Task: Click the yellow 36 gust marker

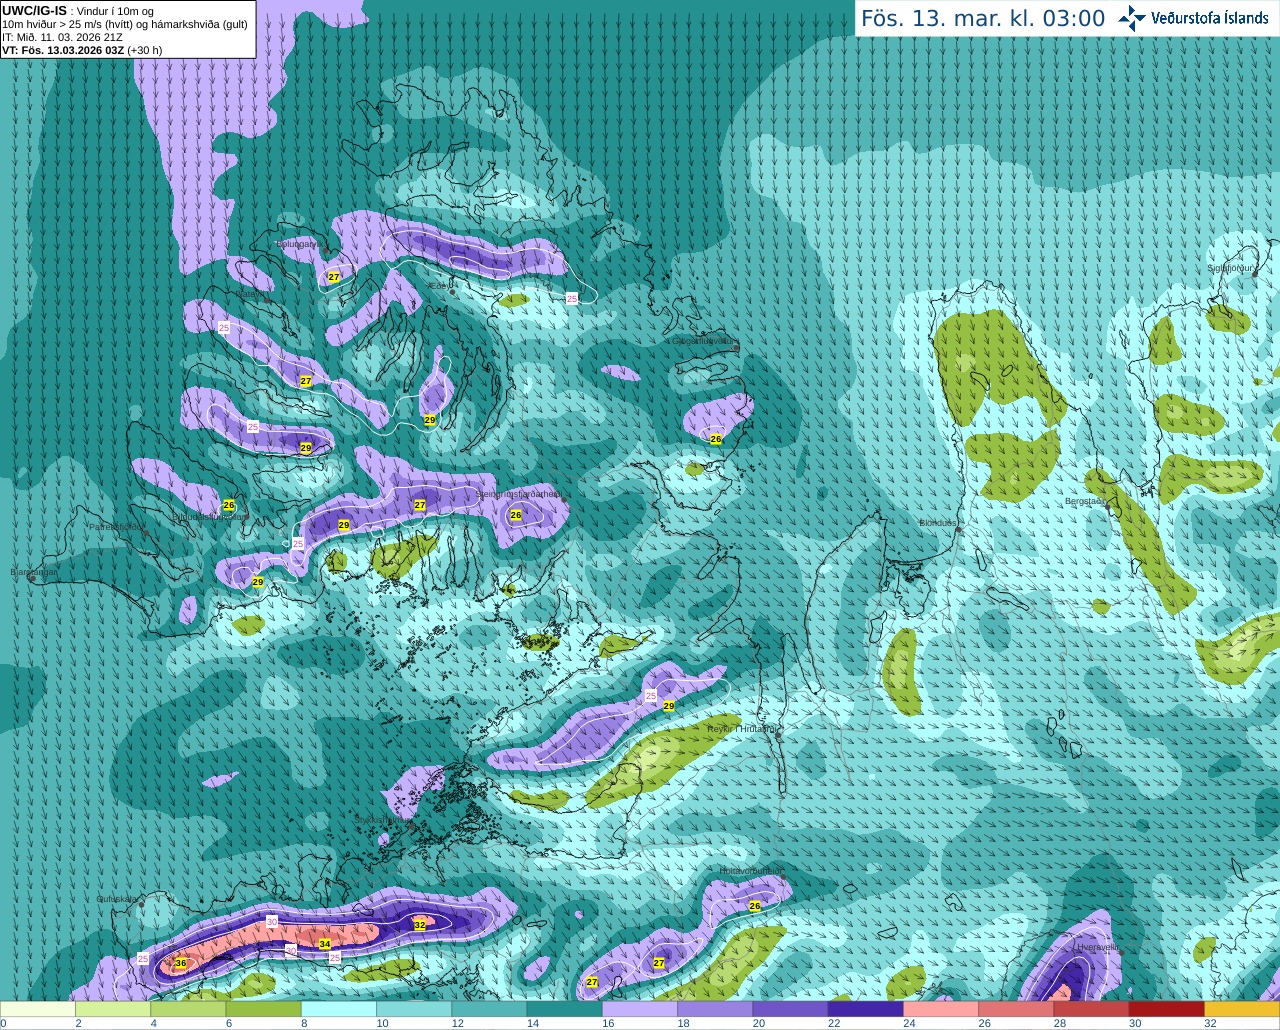Action: pos(181,963)
